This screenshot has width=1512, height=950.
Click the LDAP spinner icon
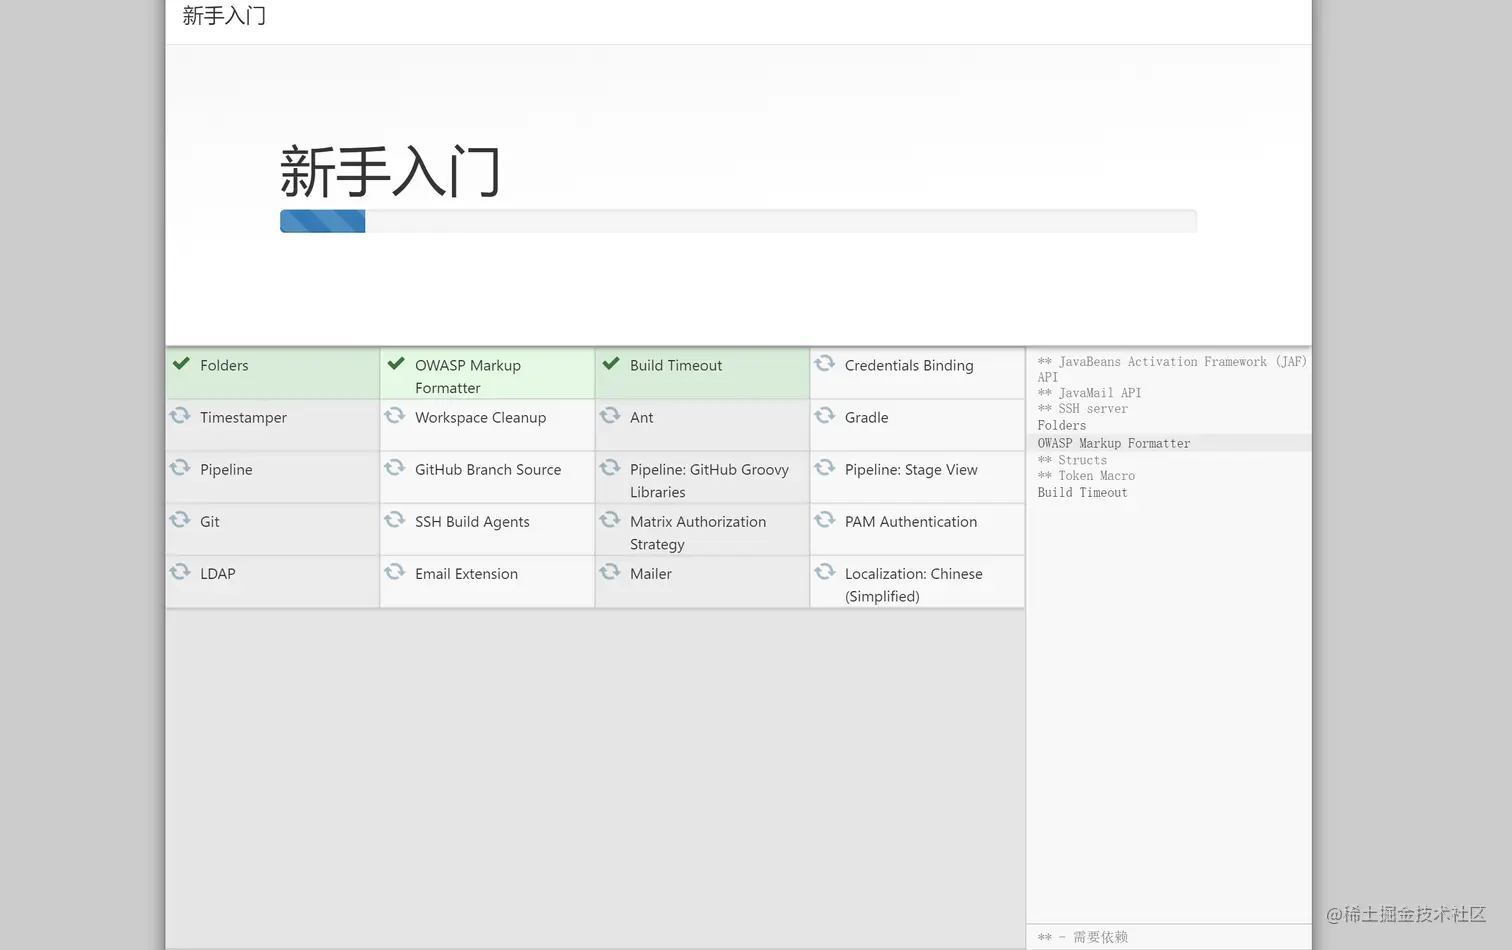[x=180, y=573]
